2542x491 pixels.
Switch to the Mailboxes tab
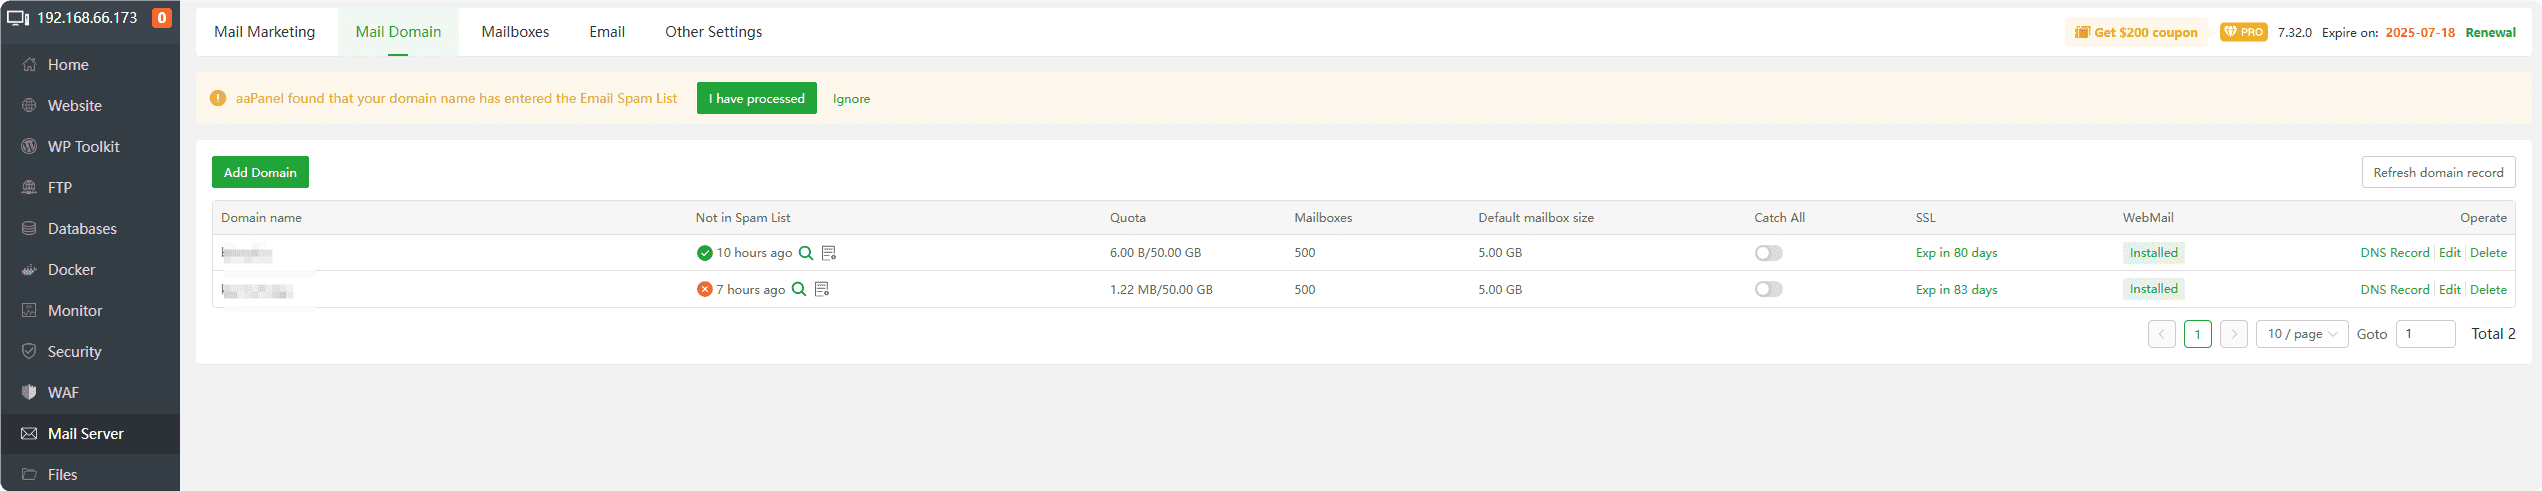(515, 32)
